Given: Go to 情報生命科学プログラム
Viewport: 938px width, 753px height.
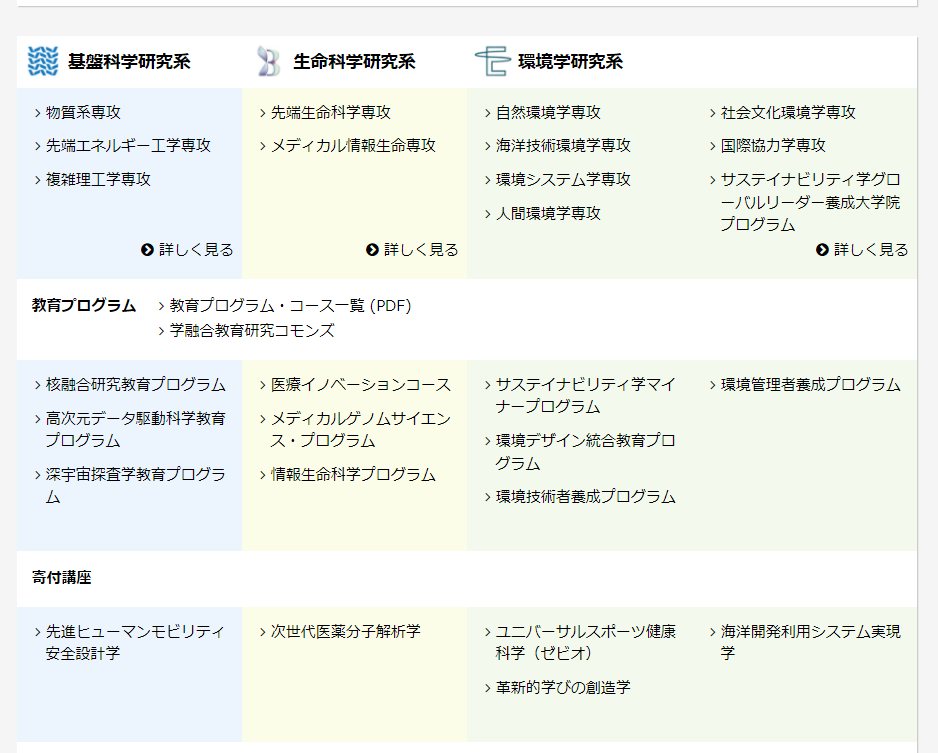Looking at the screenshot, I should coord(353,475).
